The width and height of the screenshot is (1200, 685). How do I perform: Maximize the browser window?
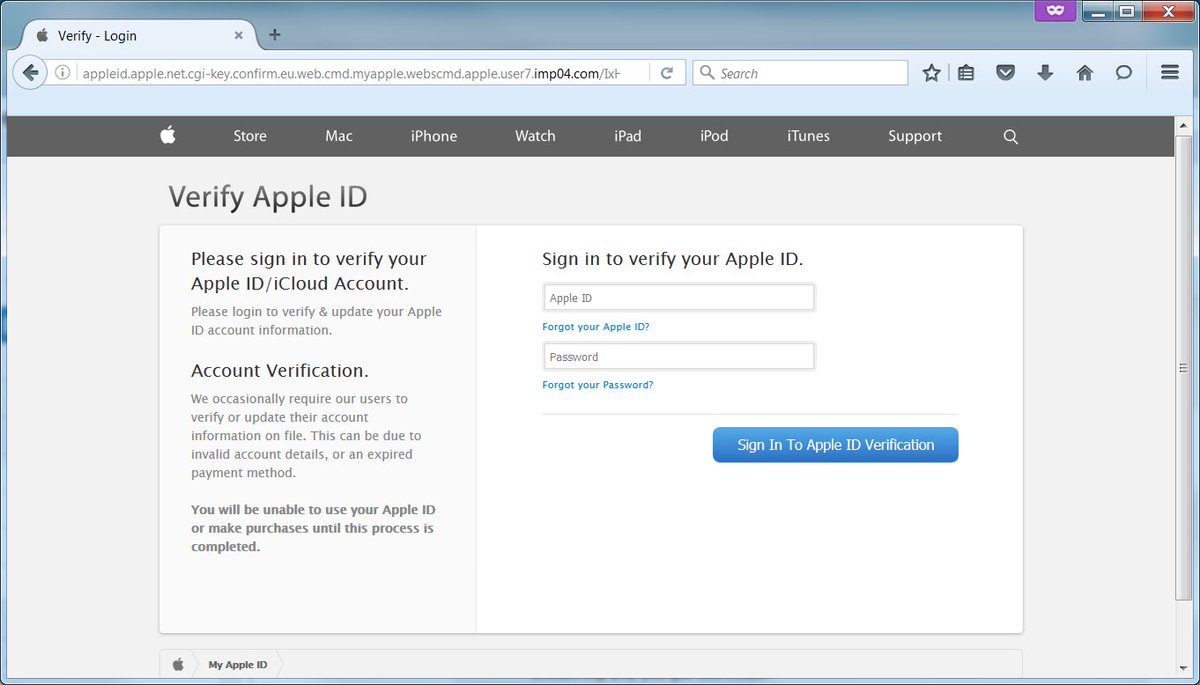point(1126,11)
